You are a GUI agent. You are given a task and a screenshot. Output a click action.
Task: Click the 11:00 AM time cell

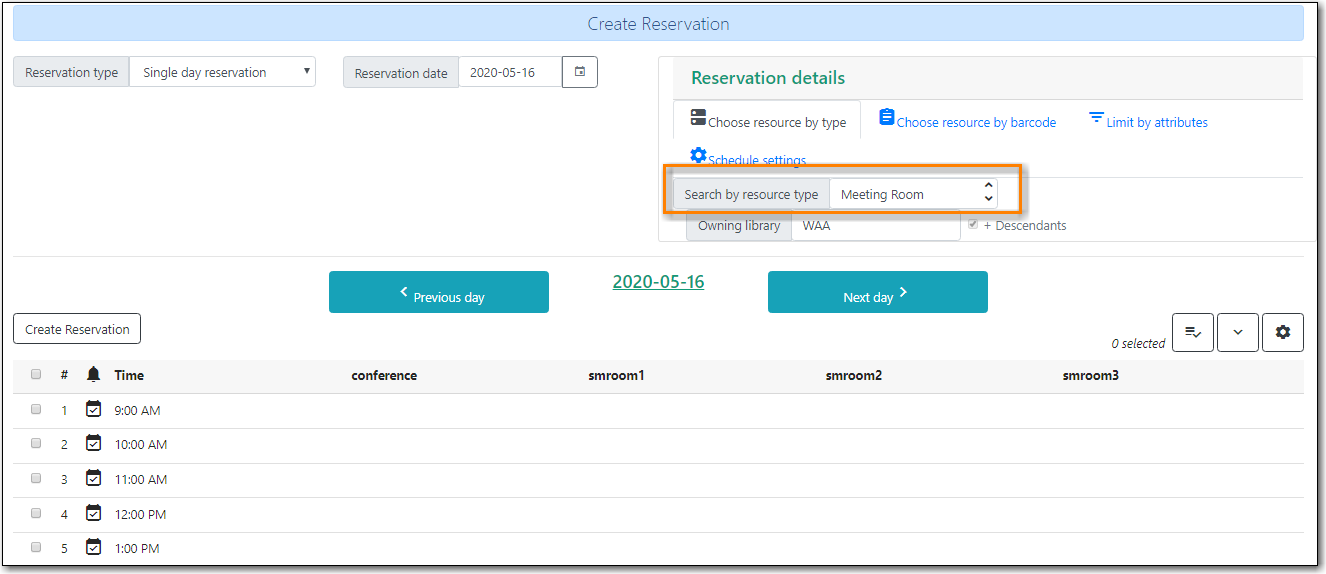tap(141, 479)
